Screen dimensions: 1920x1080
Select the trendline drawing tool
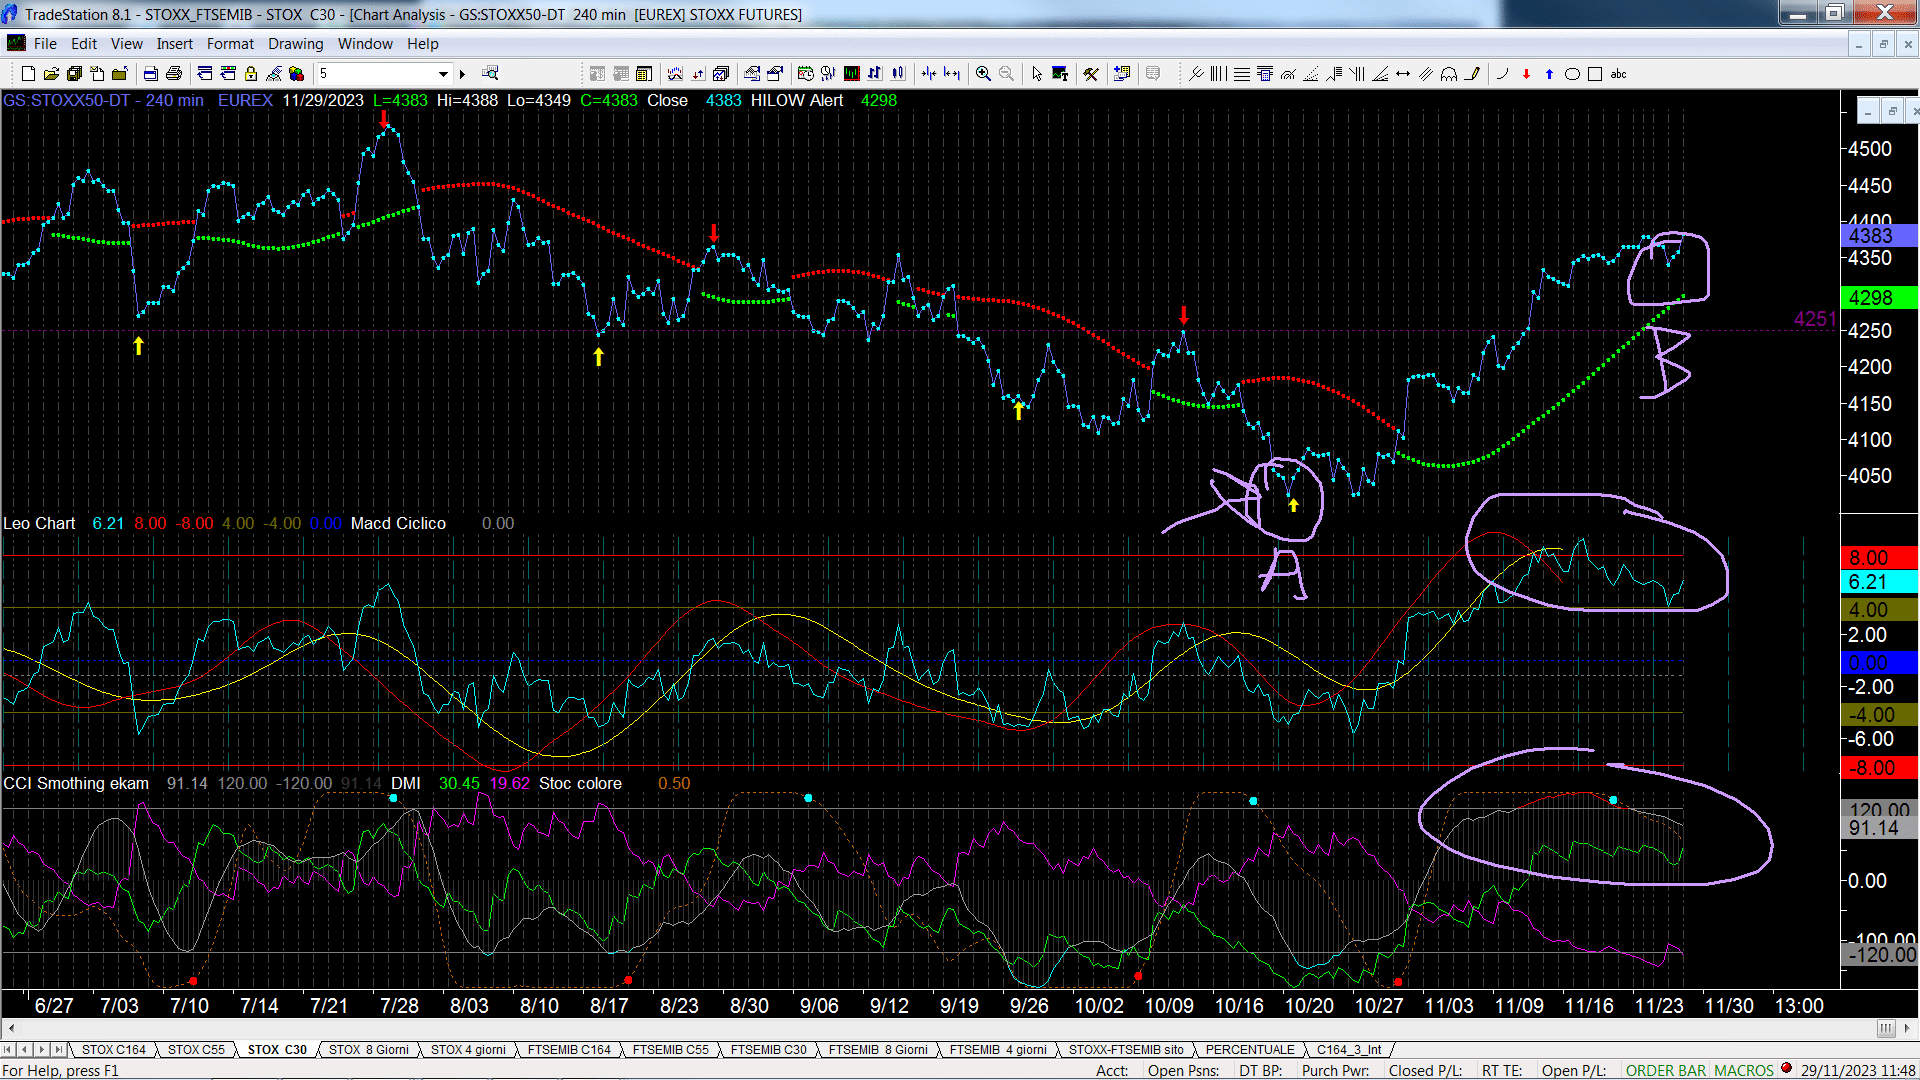click(x=1195, y=74)
